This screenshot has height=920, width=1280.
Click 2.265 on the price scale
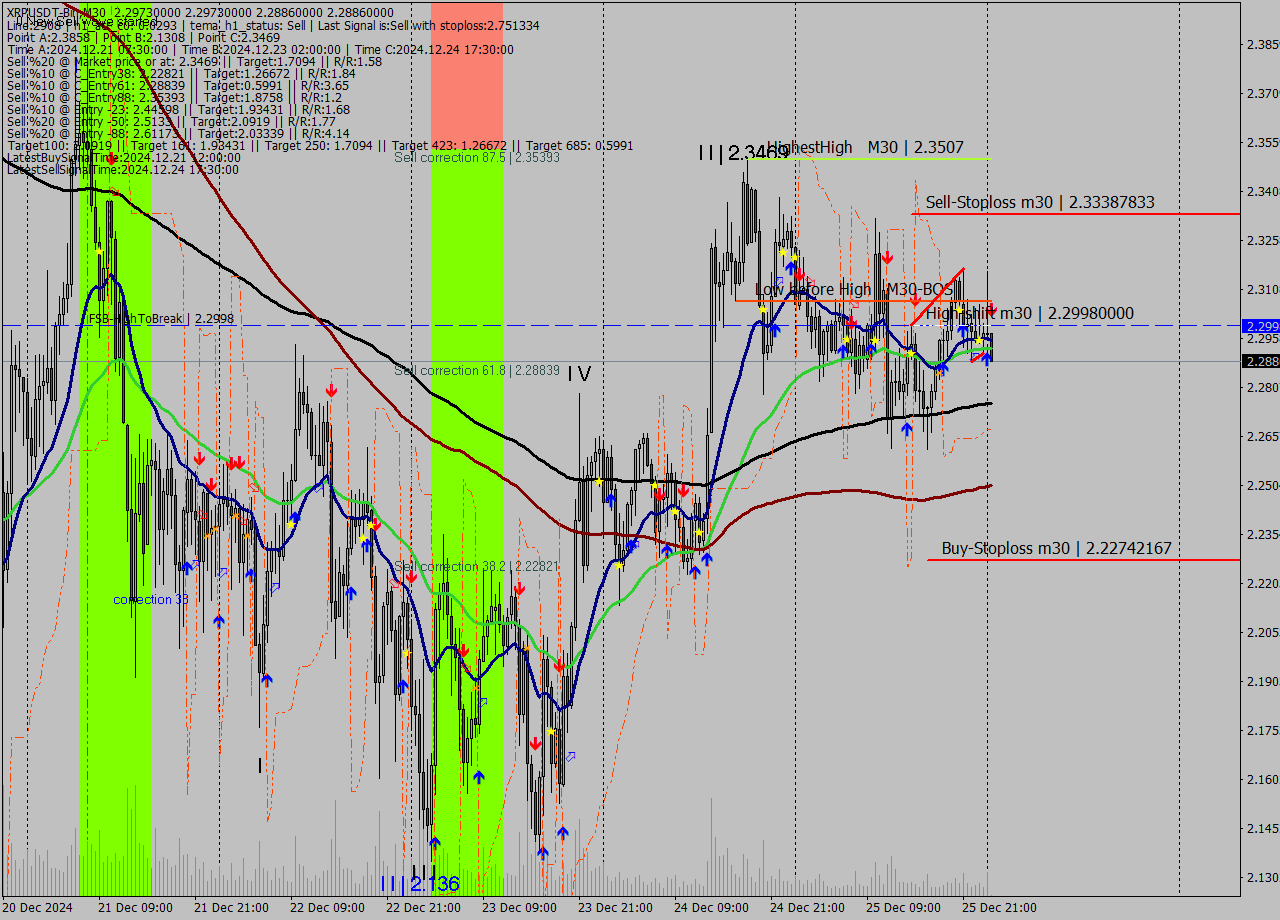click(1262, 436)
